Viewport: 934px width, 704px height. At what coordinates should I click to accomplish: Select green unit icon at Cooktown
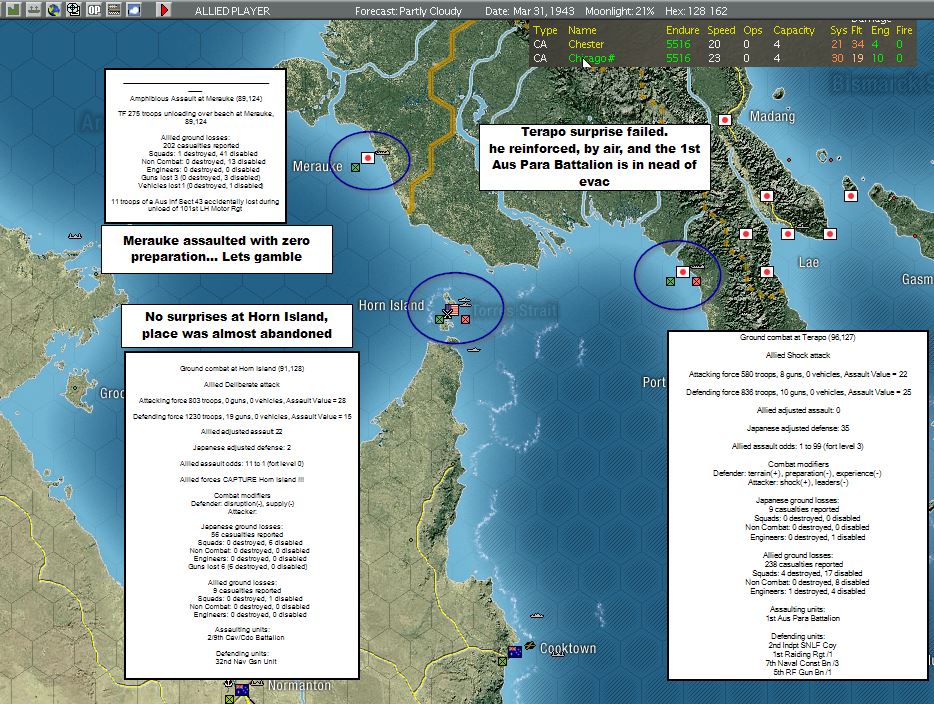coord(502,661)
